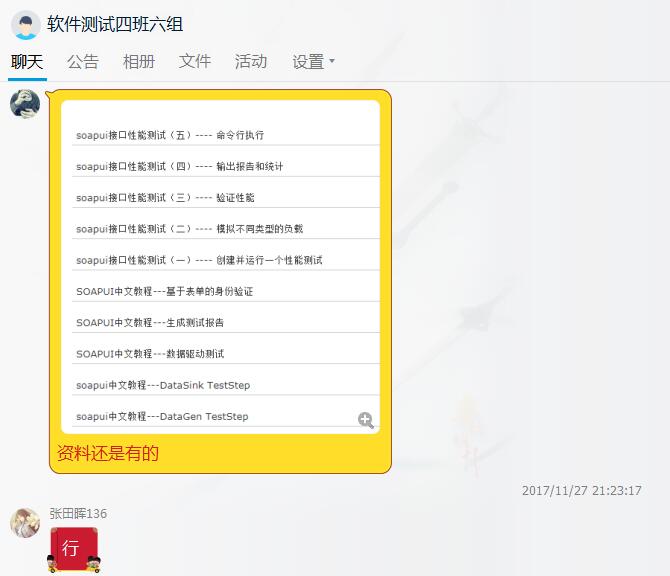Click row soapui中文教程---DataSink TestStep
Screen dimensions: 670x576
(226, 385)
